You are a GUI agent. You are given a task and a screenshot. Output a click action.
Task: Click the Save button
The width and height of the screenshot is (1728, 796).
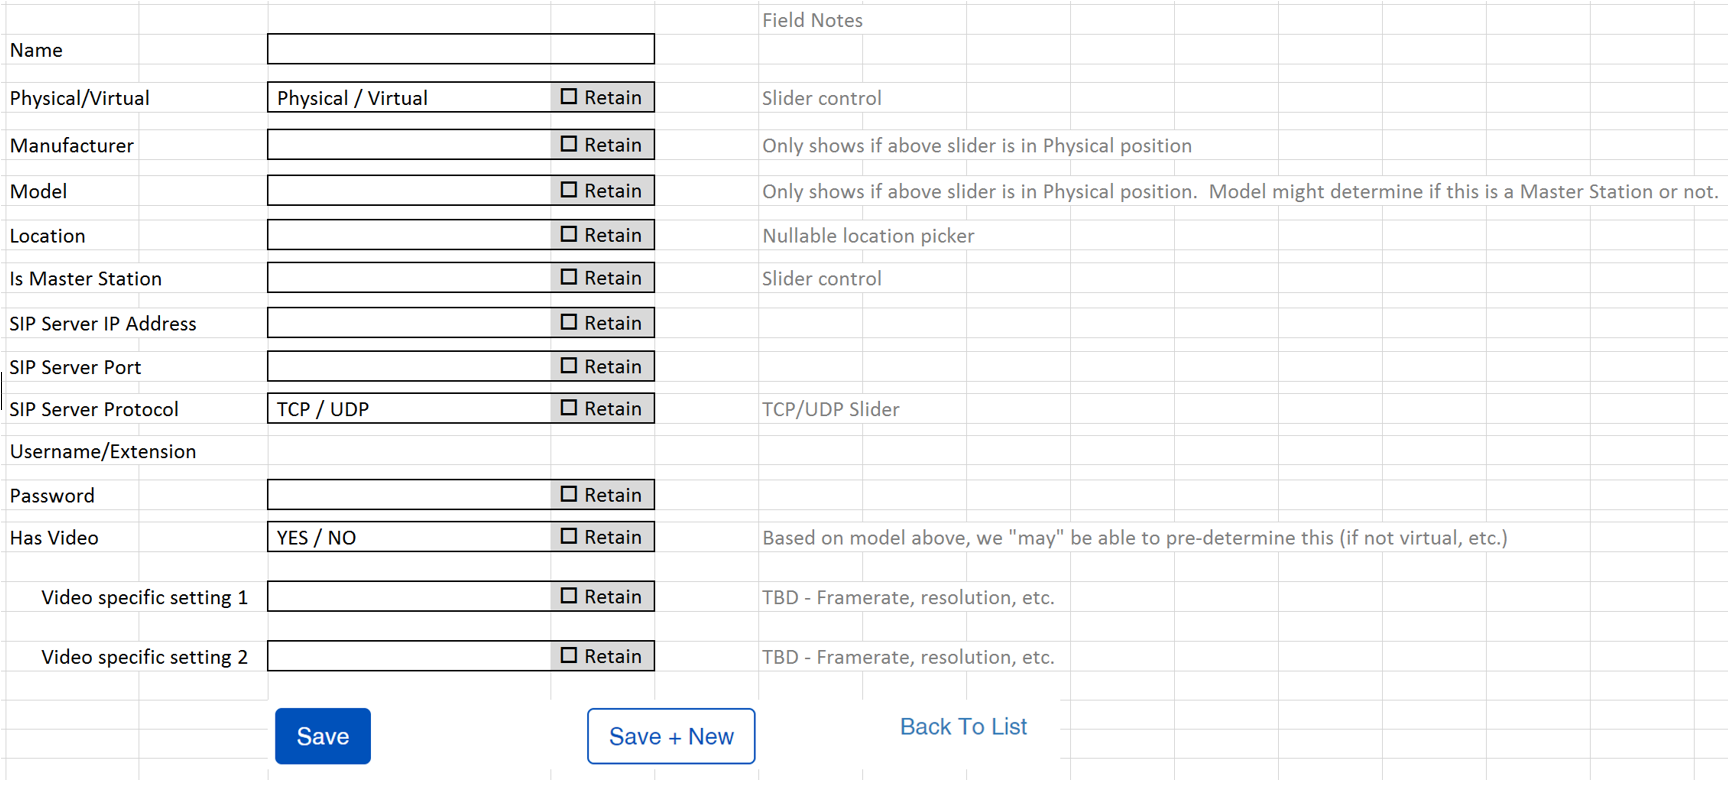click(322, 736)
